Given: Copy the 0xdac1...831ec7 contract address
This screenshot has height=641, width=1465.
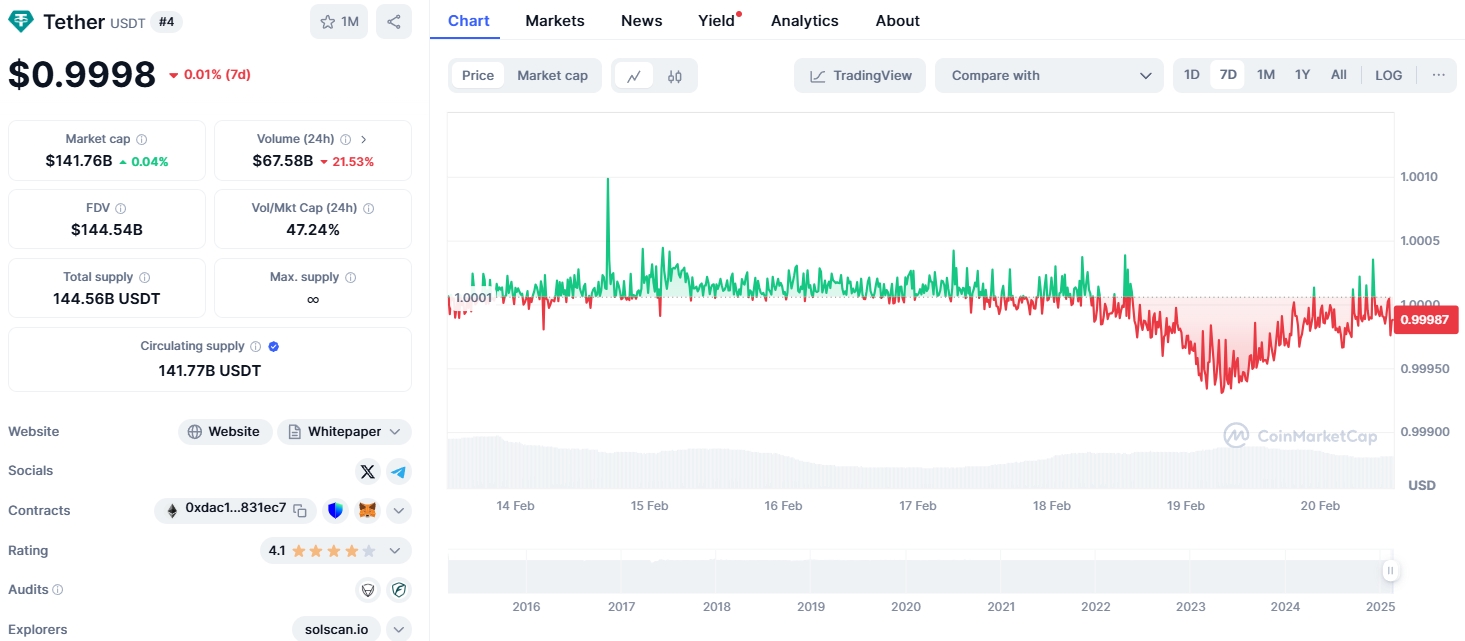Looking at the screenshot, I should click(x=300, y=510).
